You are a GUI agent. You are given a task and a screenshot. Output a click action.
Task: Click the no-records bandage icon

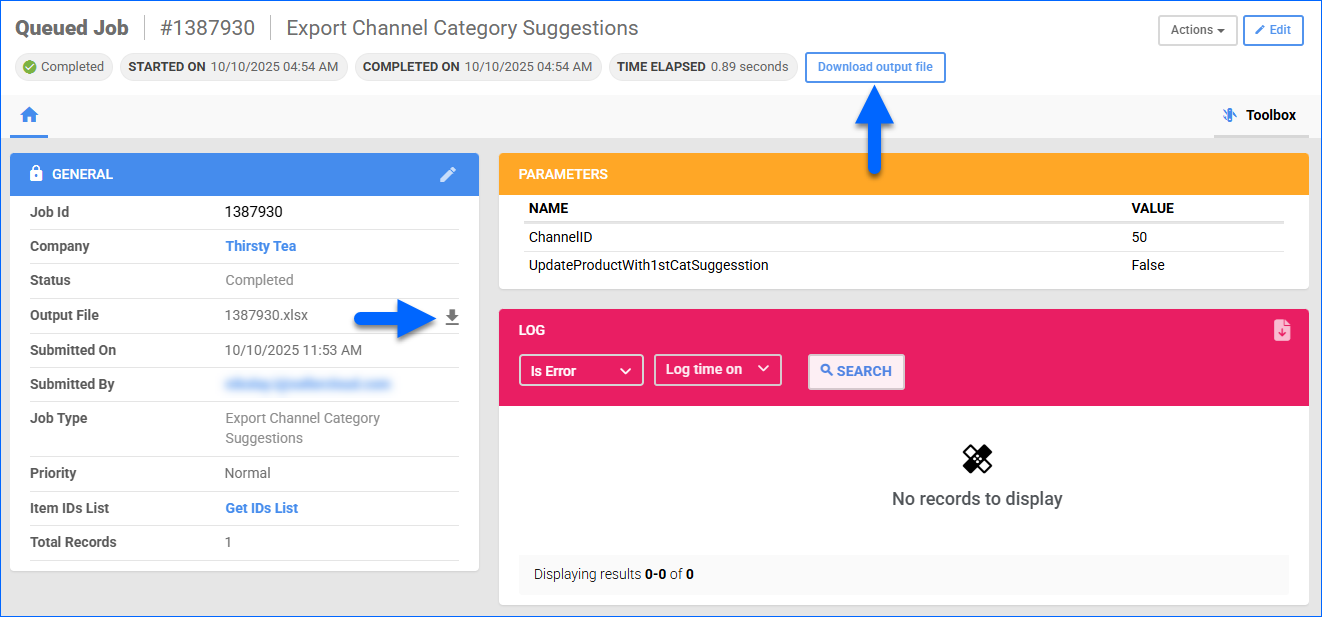pyautogui.click(x=977, y=459)
